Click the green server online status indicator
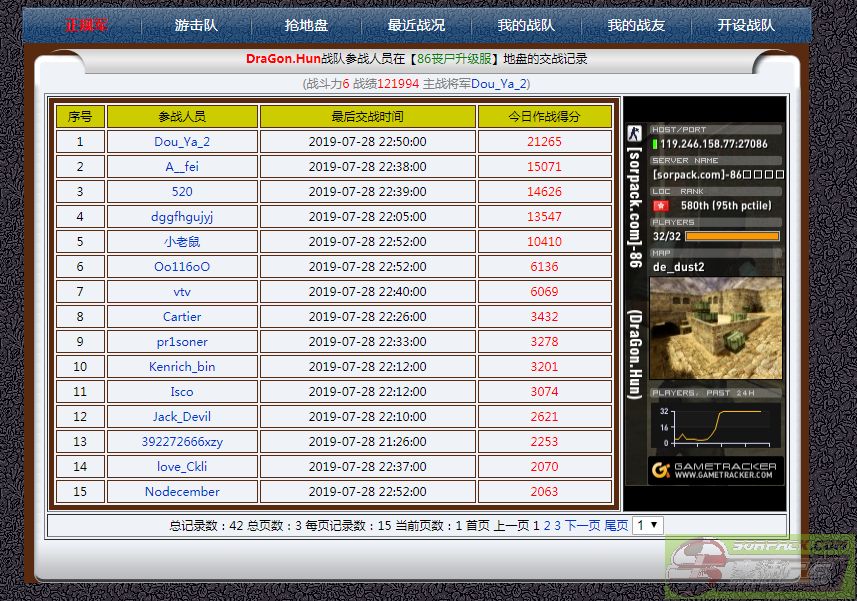Image resolution: width=857 pixels, height=601 pixels. [x=655, y=144]
